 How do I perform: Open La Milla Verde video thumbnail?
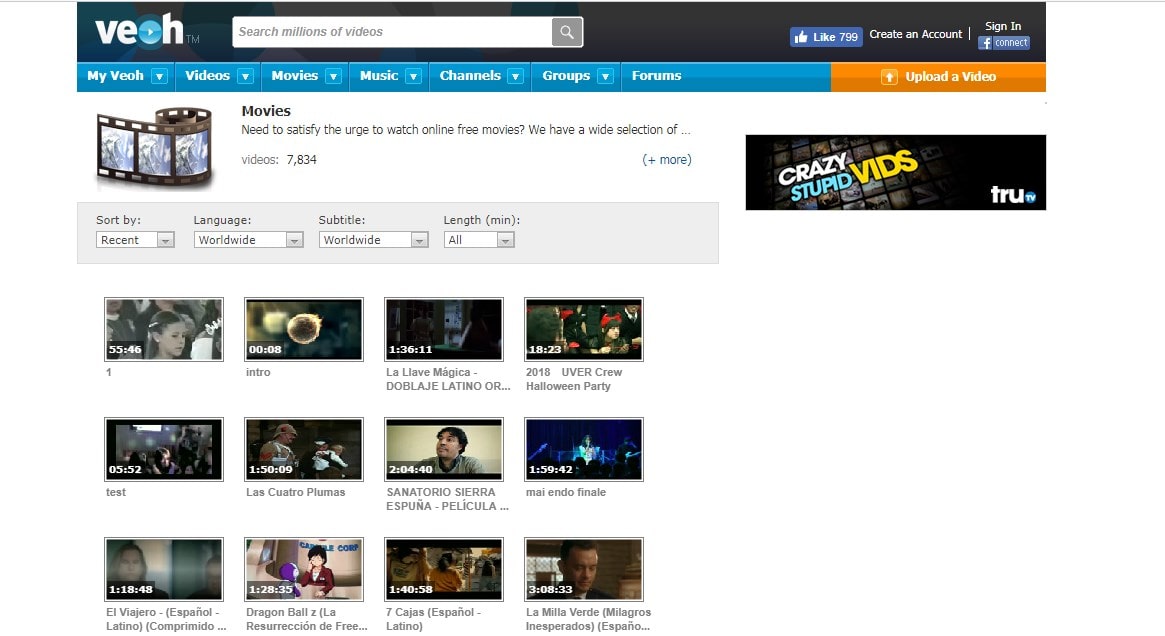point(584,569)
